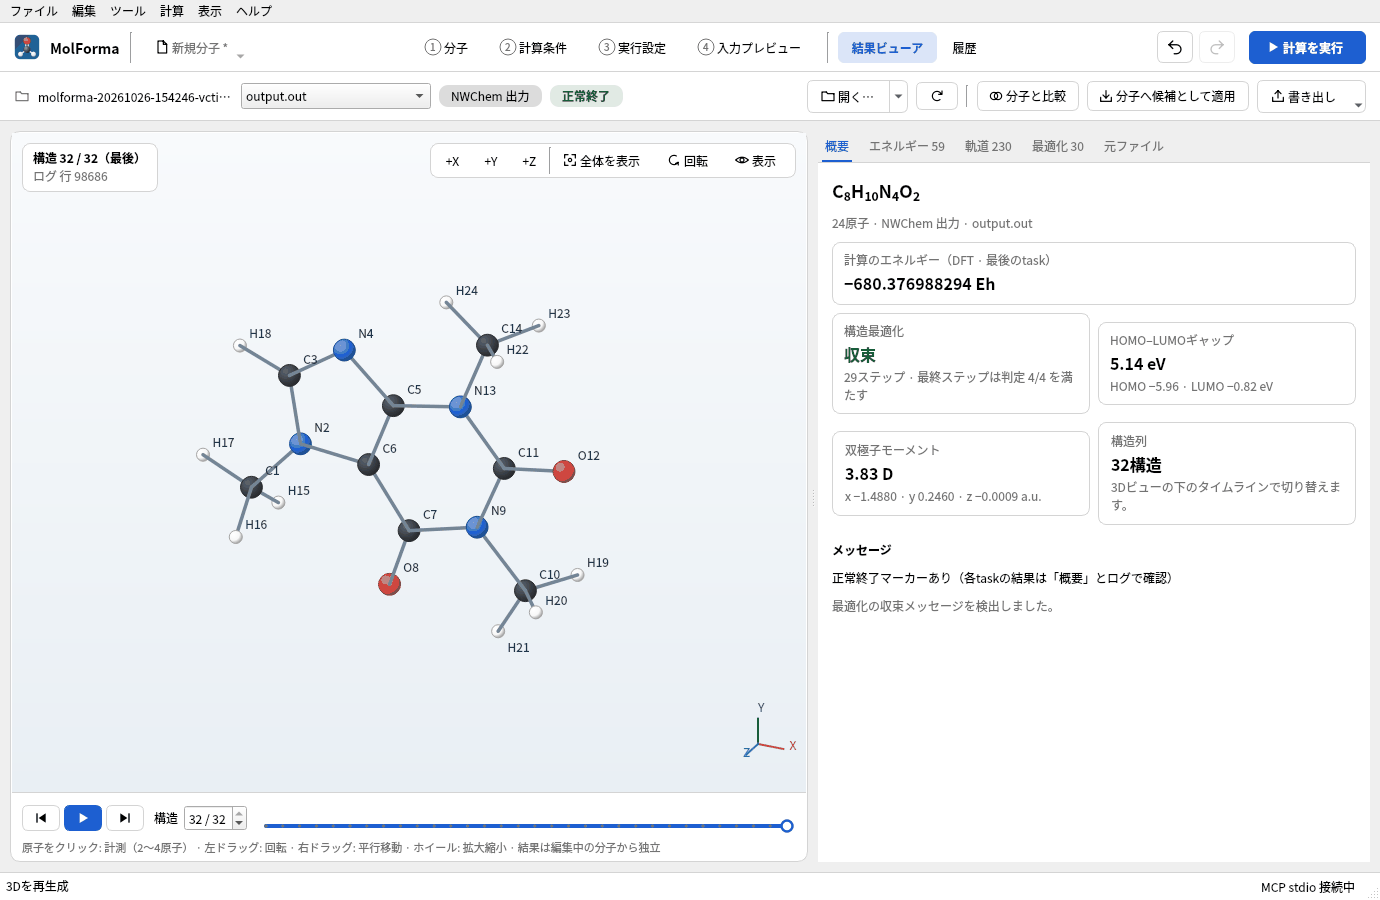Switch to the 軌道 230 tab
The width and height of the screenshot is (1380, 900).
point(988,146)
